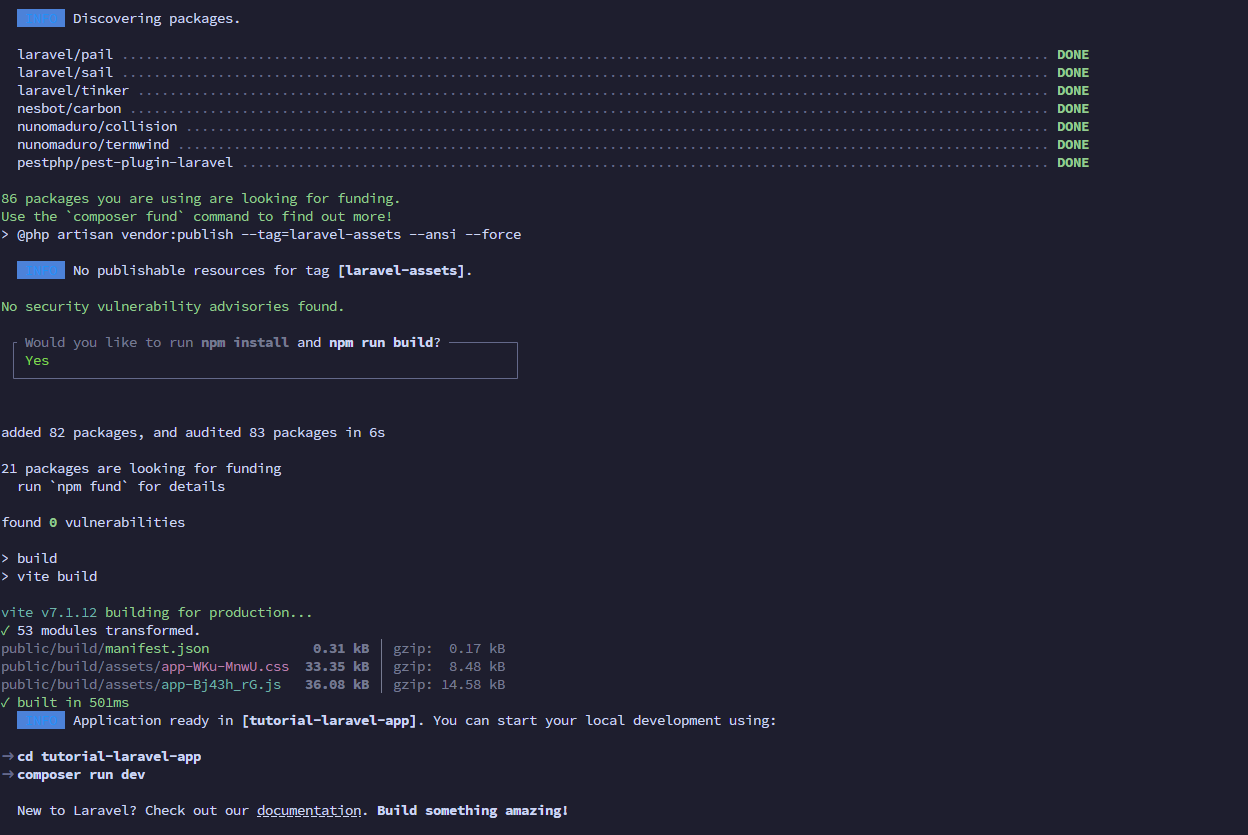Click the [tutorial-laravel-app] bracketed name
Viewport: 1248px width, 835px height.
(329, 721)
